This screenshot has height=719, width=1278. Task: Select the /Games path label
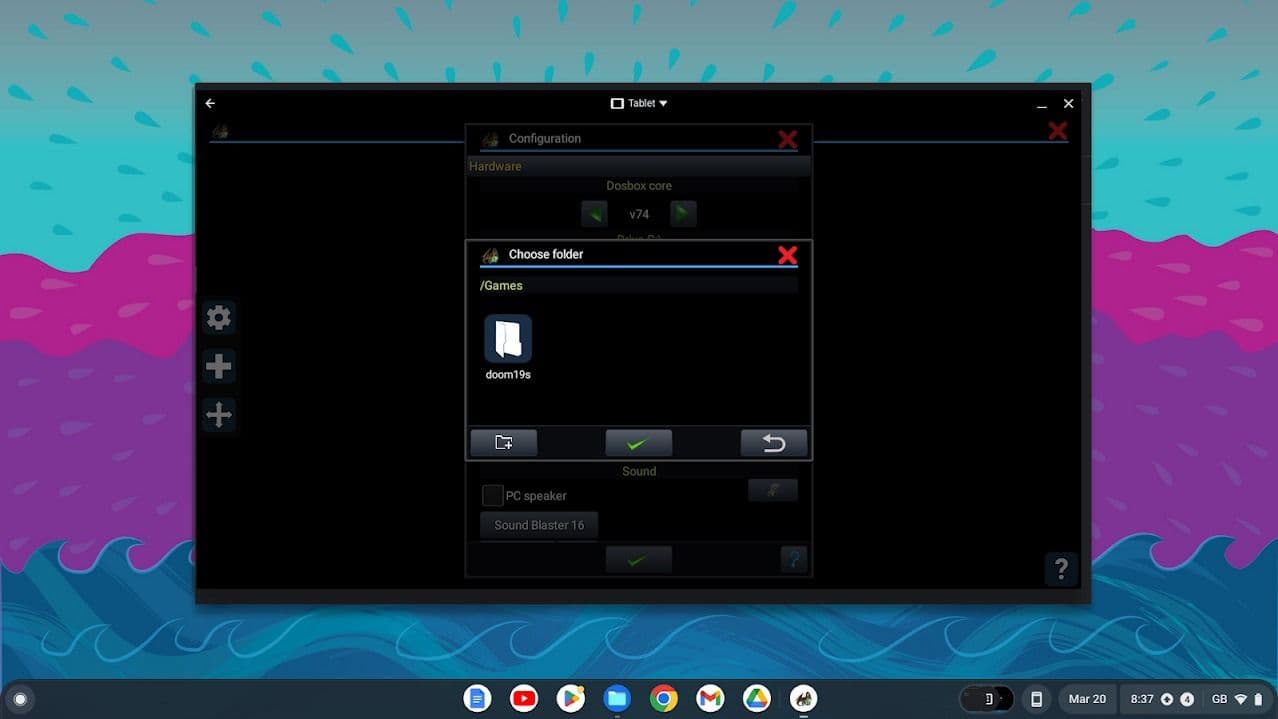(x=501, y=285)
